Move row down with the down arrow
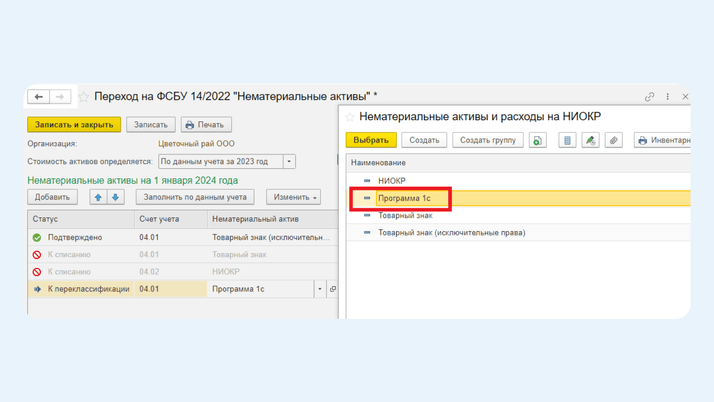 (x=115, y=197)
